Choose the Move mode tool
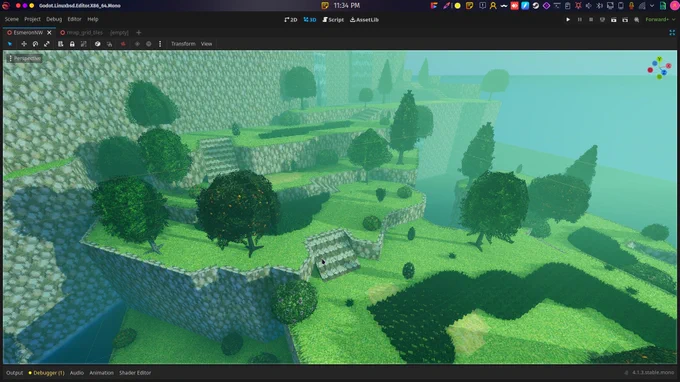The height and width of the screenshot is (382, 680). (24, 44)
